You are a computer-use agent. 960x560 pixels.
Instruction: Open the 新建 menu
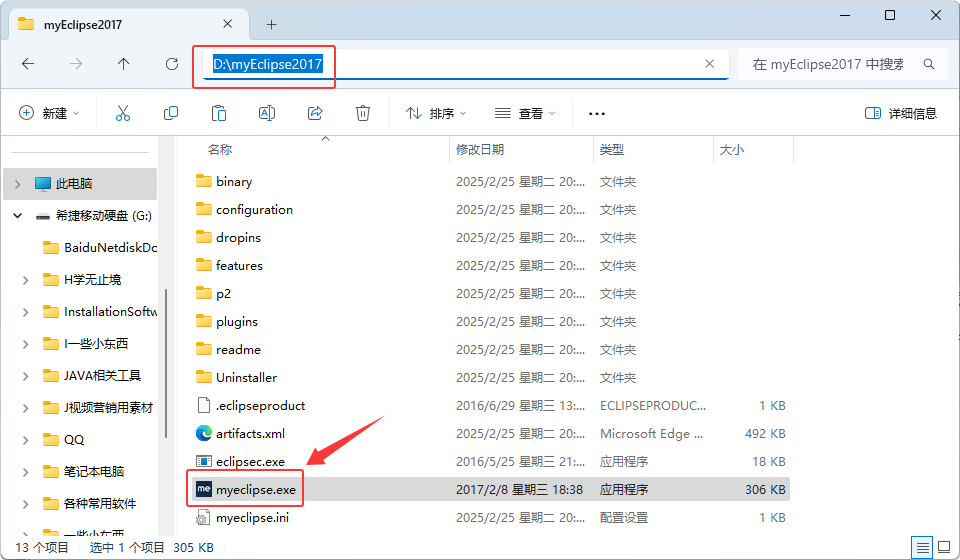(49, 113)
